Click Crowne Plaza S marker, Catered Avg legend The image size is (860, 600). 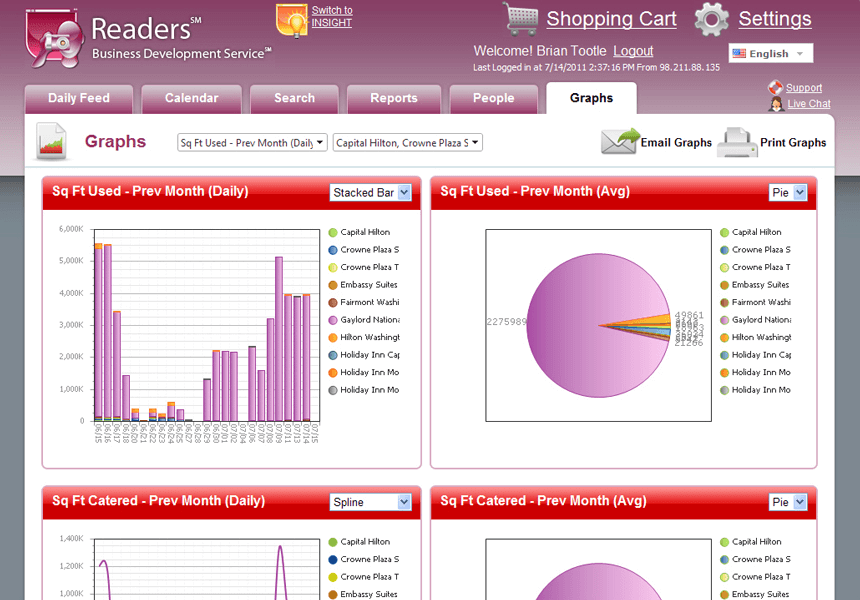(x=724, y=559)
